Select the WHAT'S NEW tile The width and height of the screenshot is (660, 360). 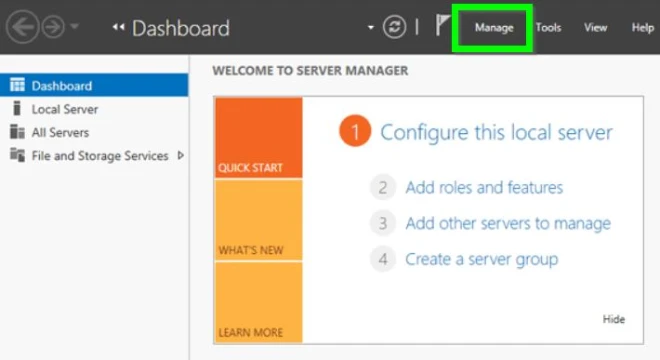[258, 220]
